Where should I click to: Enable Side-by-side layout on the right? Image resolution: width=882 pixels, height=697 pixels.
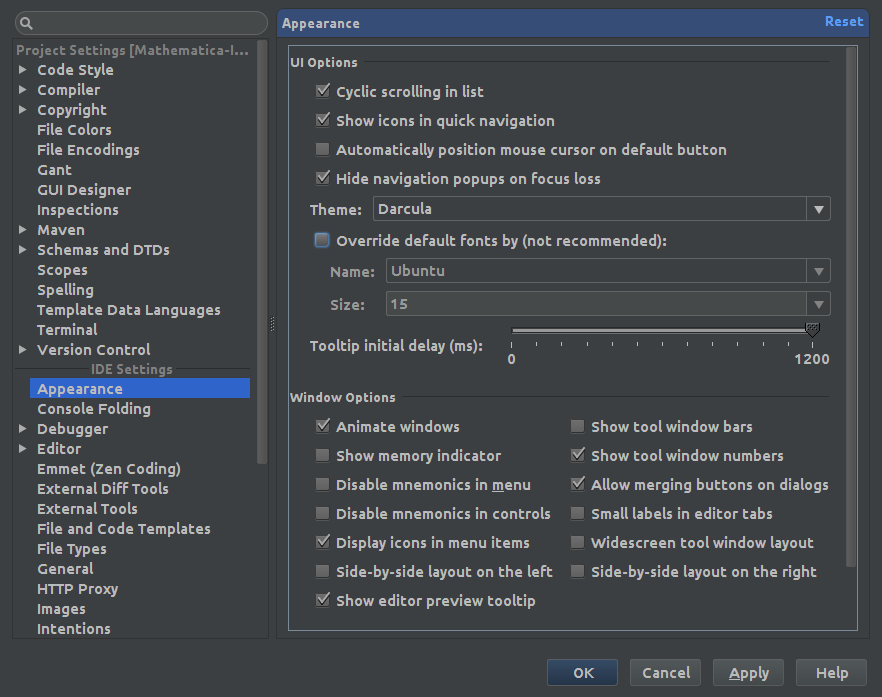pos(578,572)
